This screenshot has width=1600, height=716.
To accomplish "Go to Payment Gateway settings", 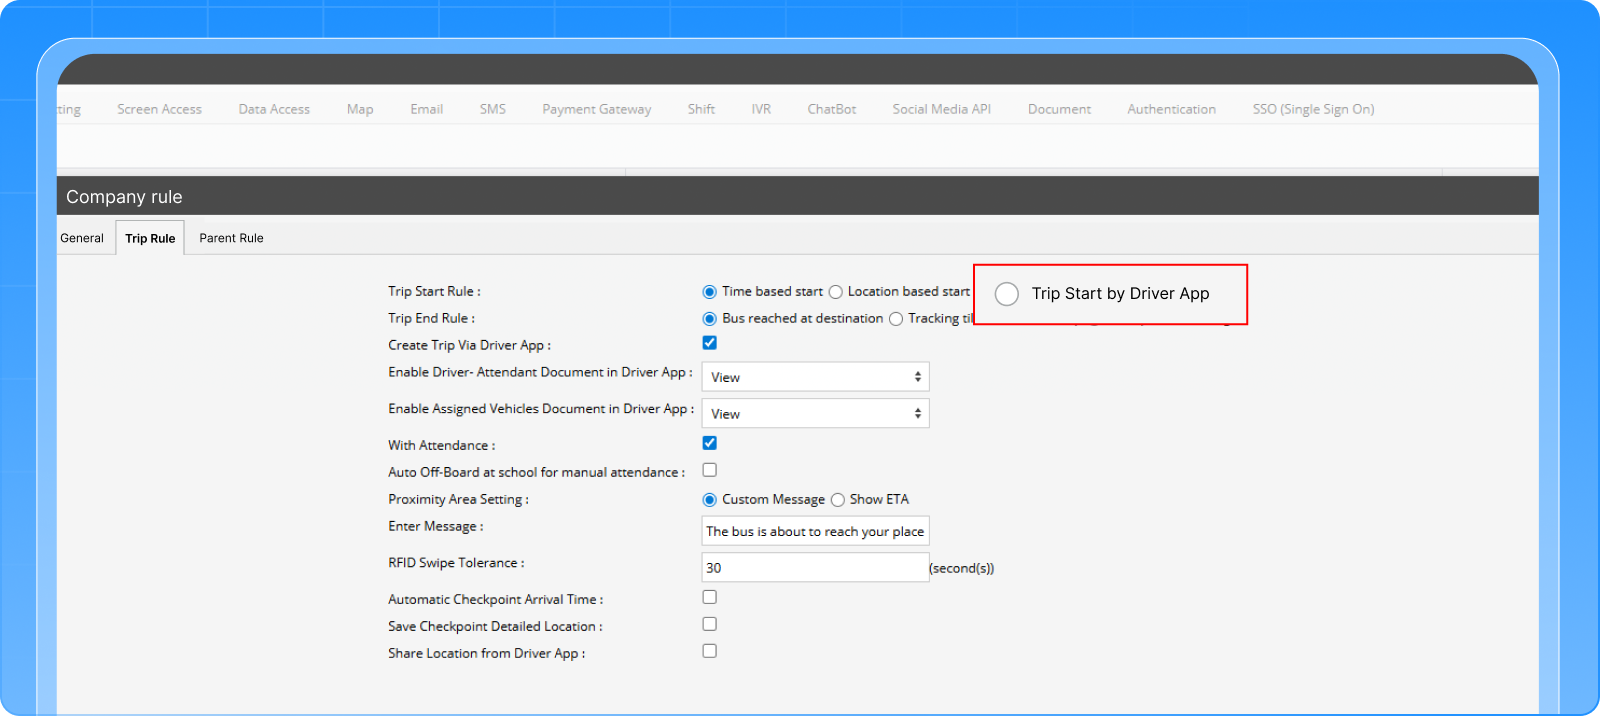I will [596, 109].
